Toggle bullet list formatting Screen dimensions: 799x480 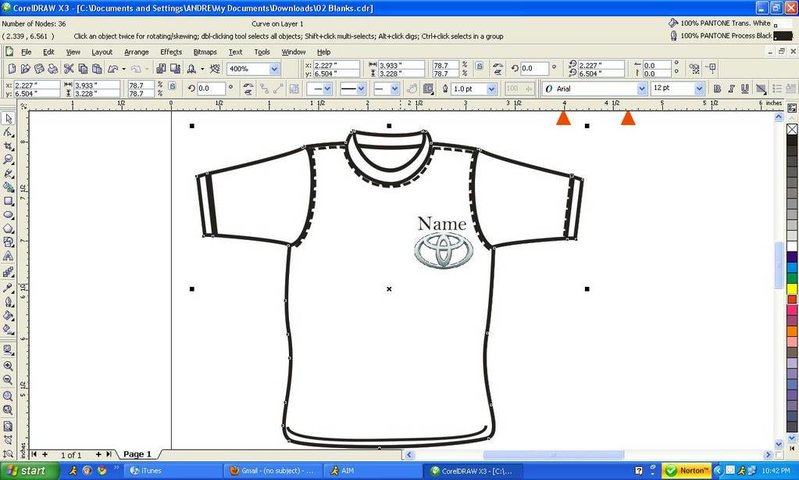[x=777, y=89]
